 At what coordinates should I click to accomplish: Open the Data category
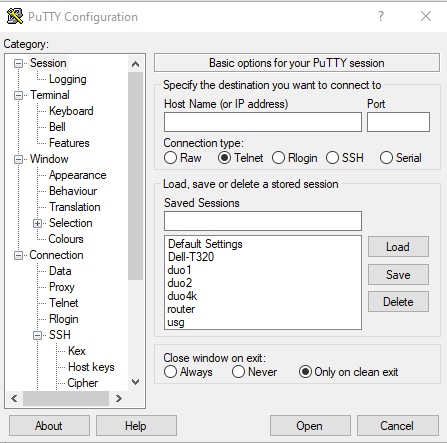pos(60,271)
